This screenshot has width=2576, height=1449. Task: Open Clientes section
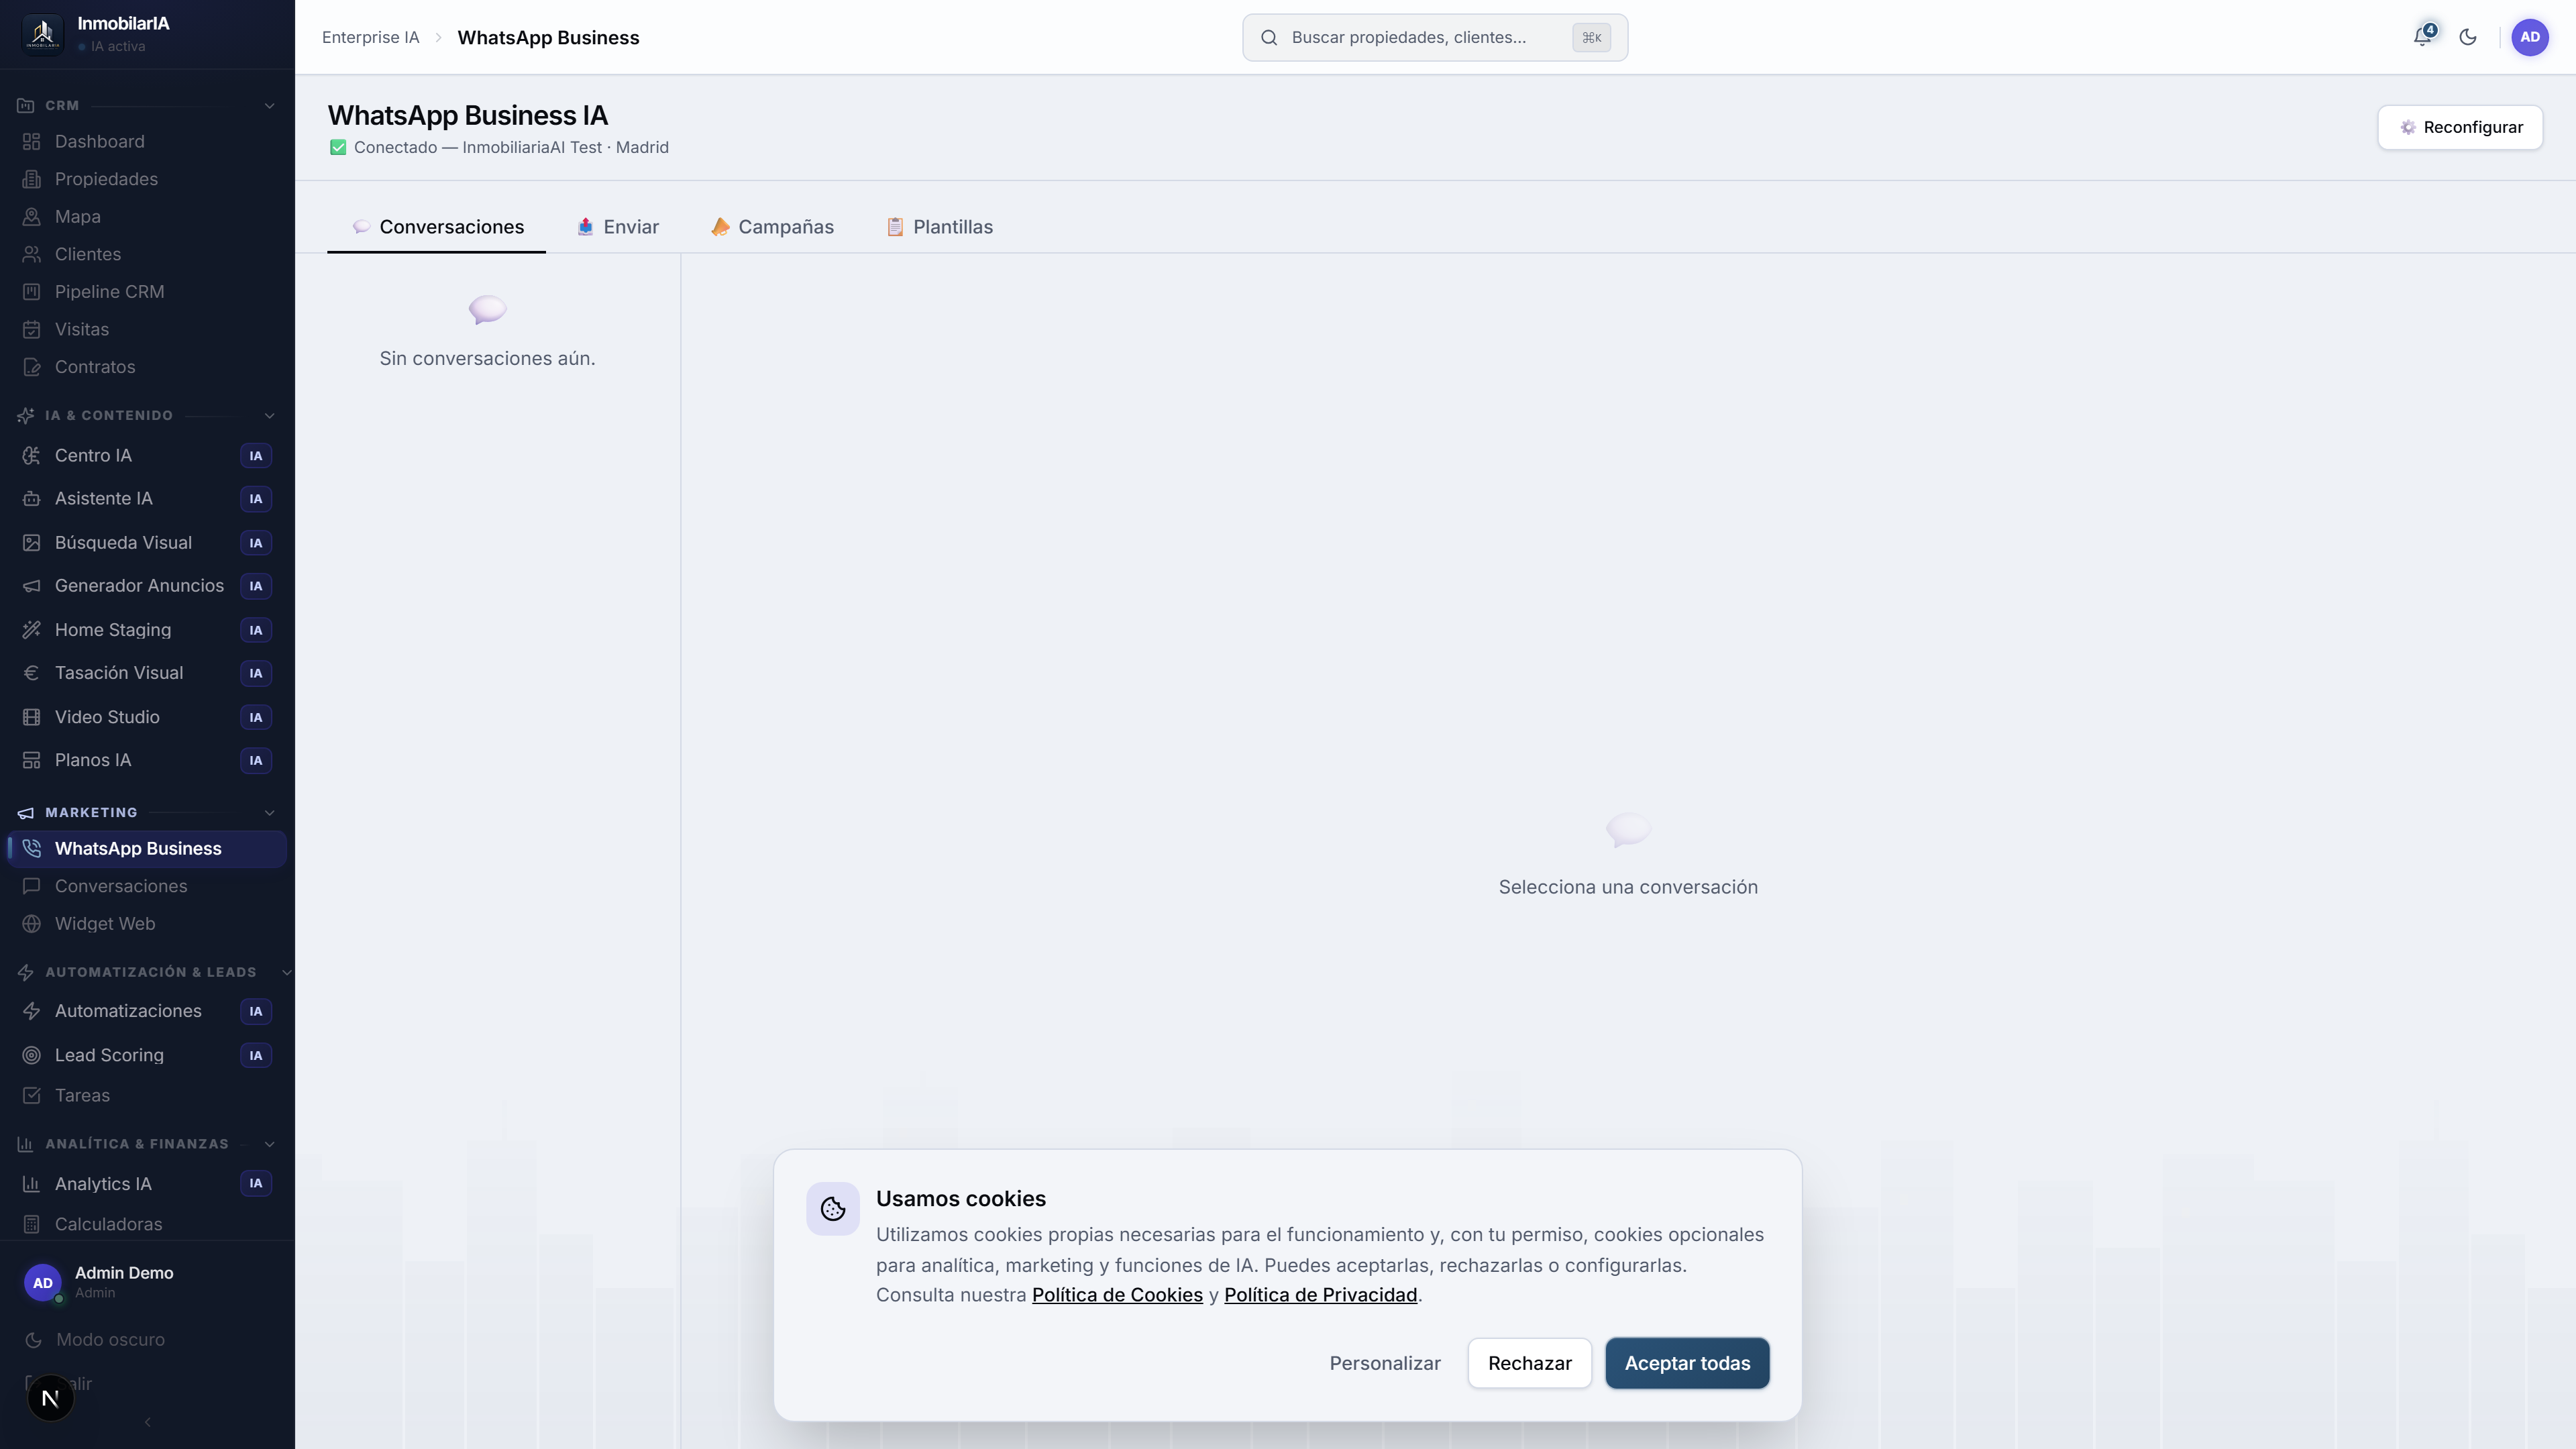pos(147,254)
